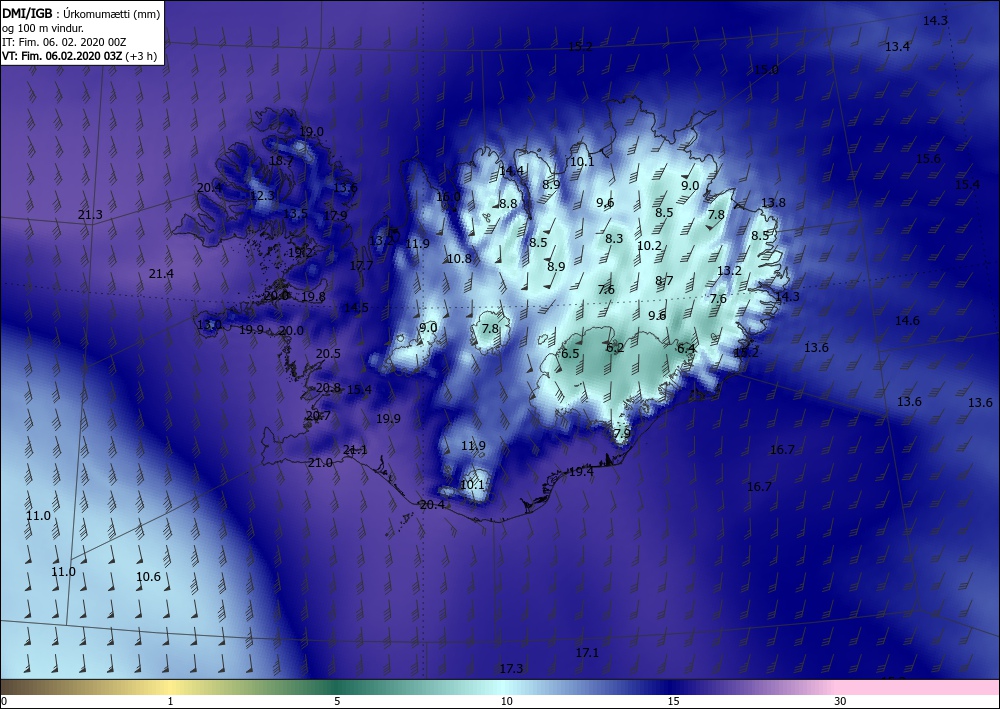This screenshot has width=1000, height=709.
Task: Click the color scale tick label 1
Action: pyautogui.click(x=170, y=701)
